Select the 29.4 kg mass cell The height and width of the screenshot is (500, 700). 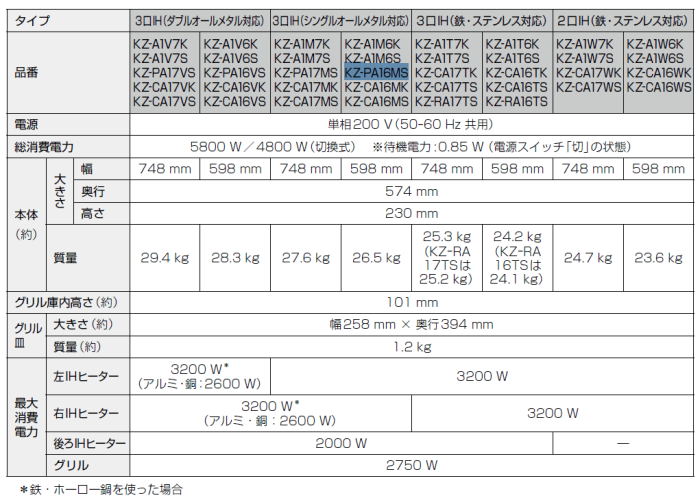point(165,258)
